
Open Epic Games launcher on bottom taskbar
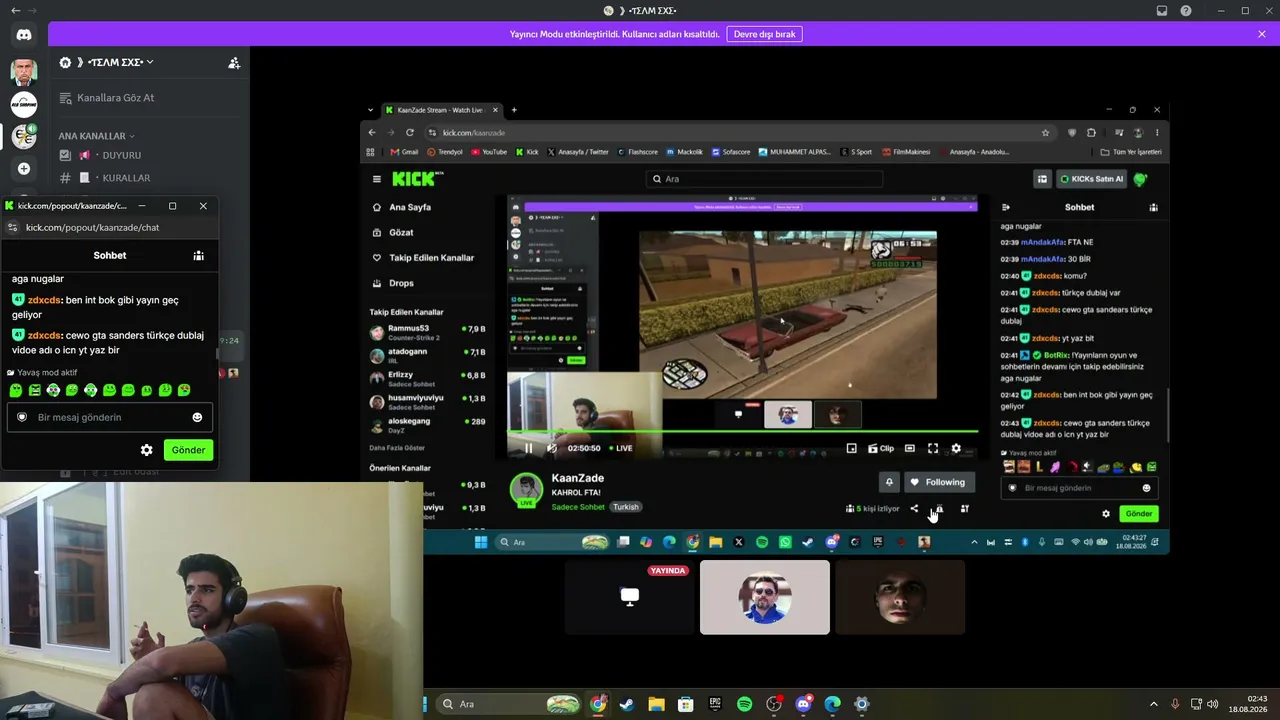point(715,704)
